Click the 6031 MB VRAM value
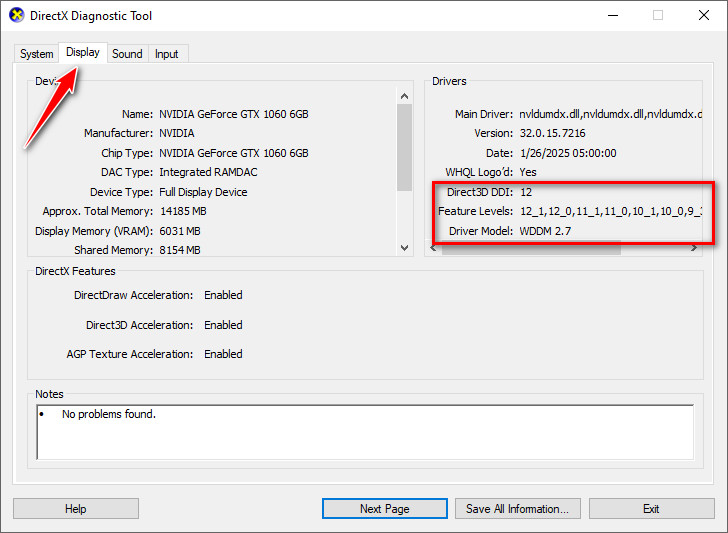Image resolution: width=728 pixels, height=533 pixels. tap(180, 231)
